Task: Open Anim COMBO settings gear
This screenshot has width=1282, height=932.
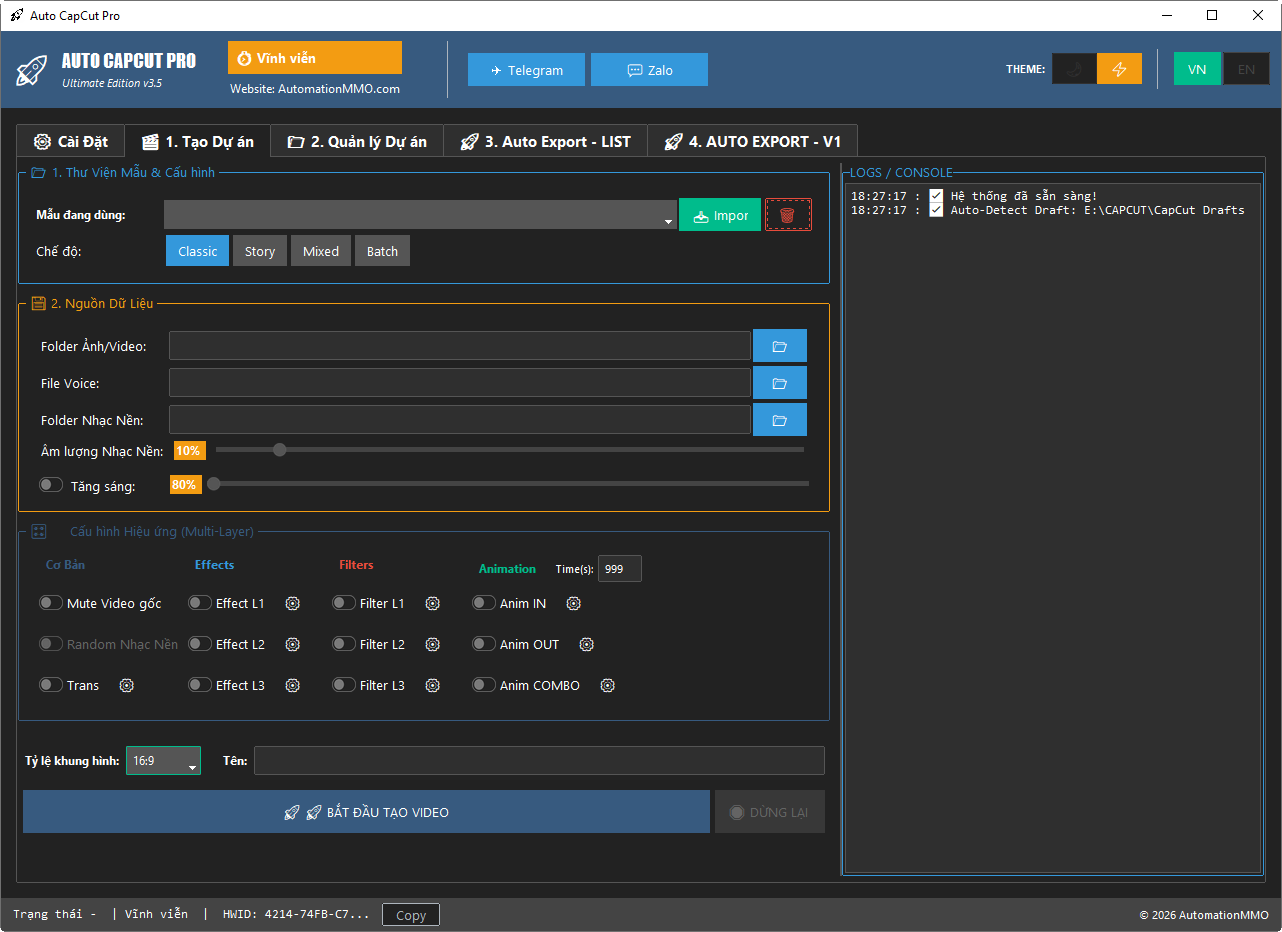Action: pyautogui.click(x=607, y=685)
